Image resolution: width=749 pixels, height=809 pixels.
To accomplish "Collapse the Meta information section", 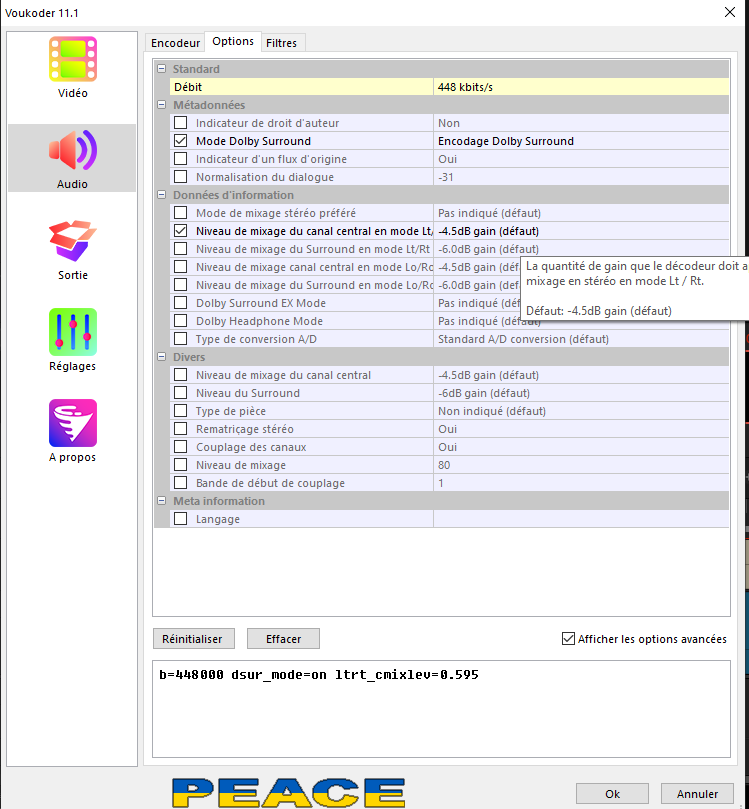I will coord(161,501).
